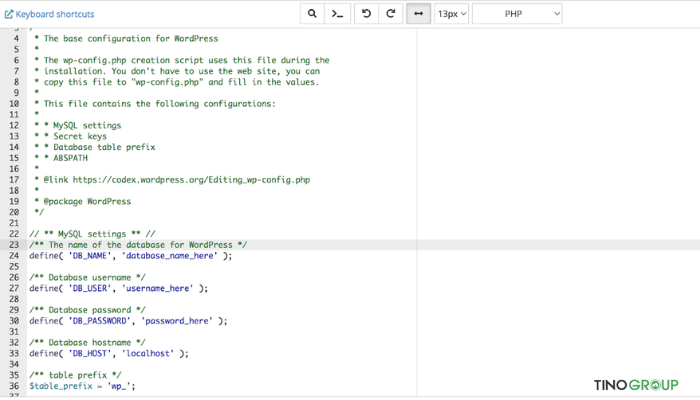Undo the last edit
The image size is (700, 400).
click(x=366, y=14)
